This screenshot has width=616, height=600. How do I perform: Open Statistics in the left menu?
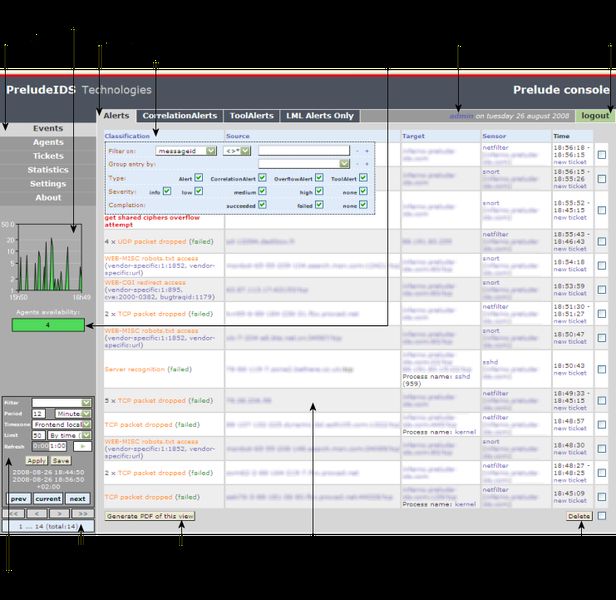(48, 170)
